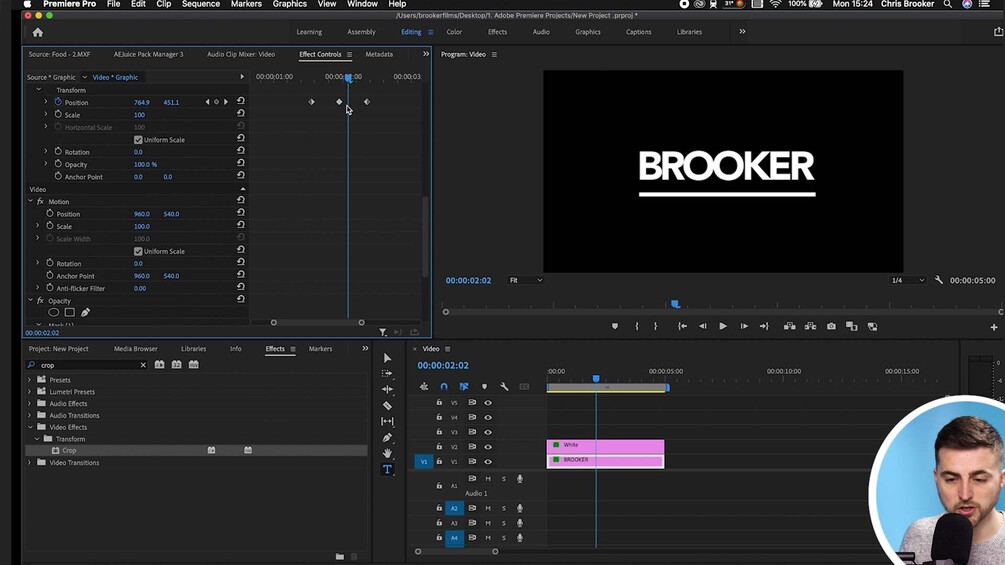This screenshot has width=1005, height=565.
Task: Select the Razor tool
Action: (387, 405)
